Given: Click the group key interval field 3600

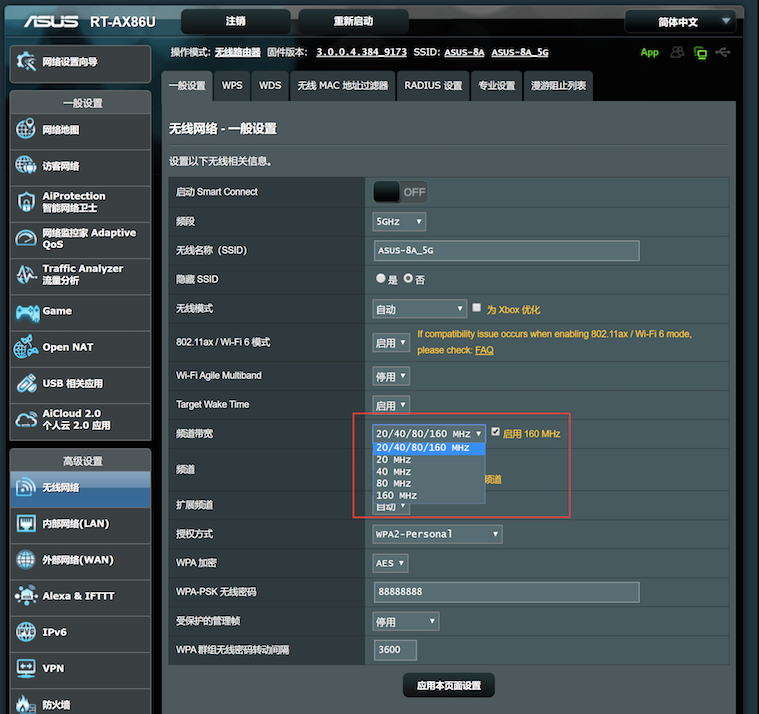Looking at the screenshot, I should (395, 650).
